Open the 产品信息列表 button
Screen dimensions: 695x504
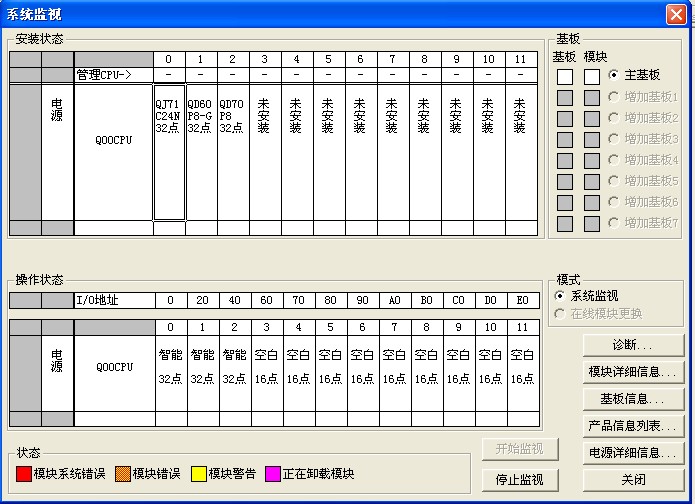click(634, 426)
